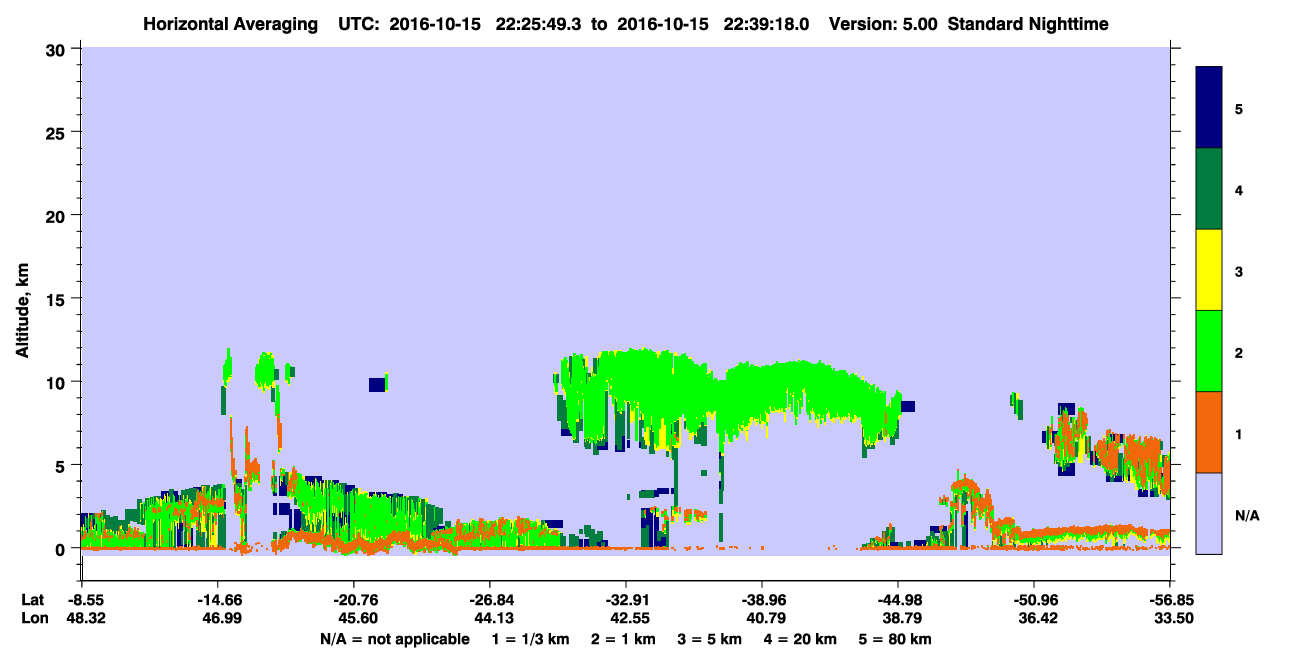Click the dark blue colorbar segment labeled 5
Viewport: 1300px width, 667px height.
[x=1209, y=108]
